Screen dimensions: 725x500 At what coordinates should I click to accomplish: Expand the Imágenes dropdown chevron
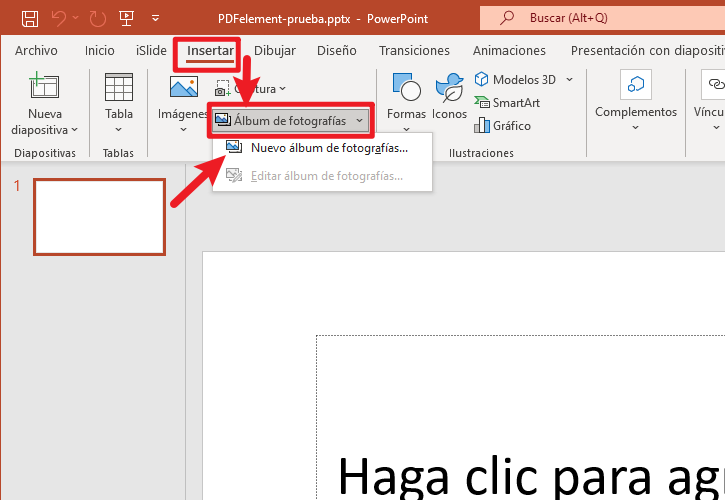pos(184,130)
